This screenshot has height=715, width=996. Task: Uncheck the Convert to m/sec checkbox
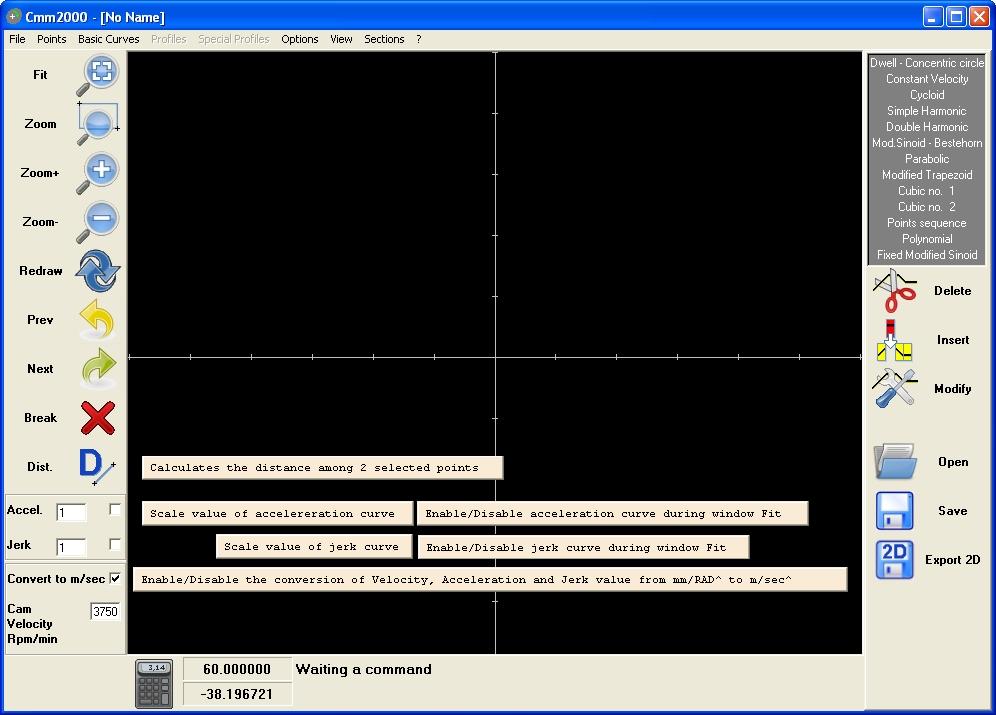(115, 578)
